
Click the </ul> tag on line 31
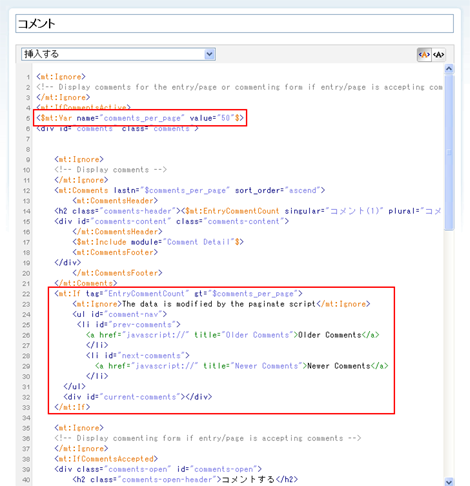pyautogui.click(x=75, y=387)
